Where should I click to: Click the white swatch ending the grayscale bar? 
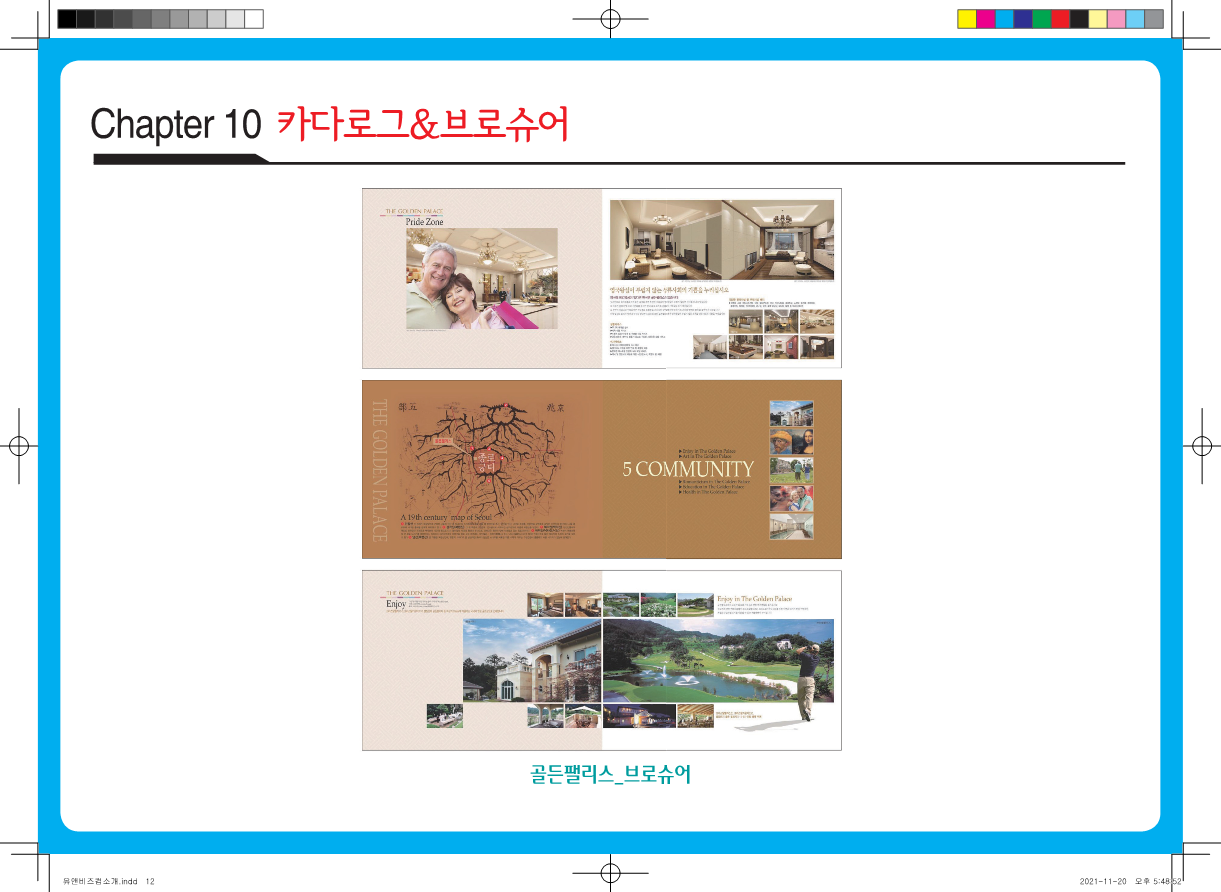click(254, 19)
